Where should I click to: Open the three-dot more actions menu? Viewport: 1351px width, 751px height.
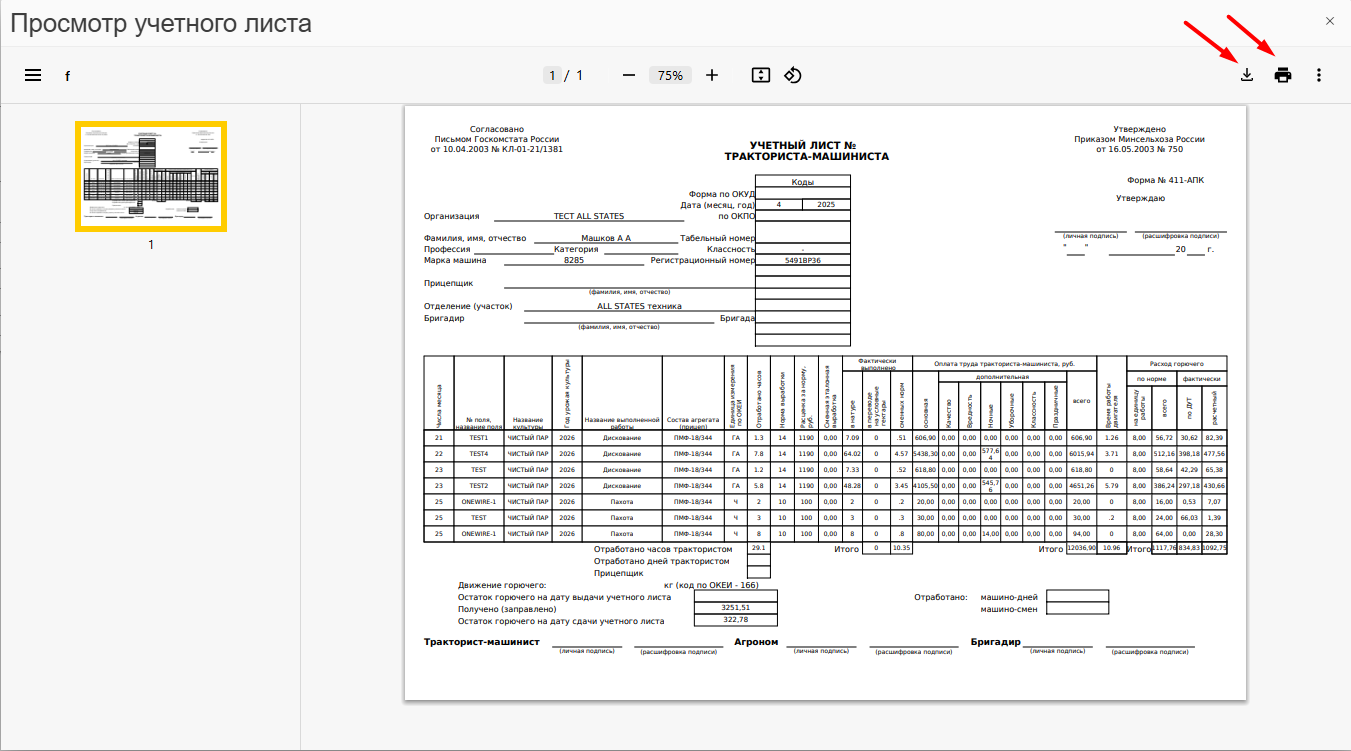[1319, 75]
